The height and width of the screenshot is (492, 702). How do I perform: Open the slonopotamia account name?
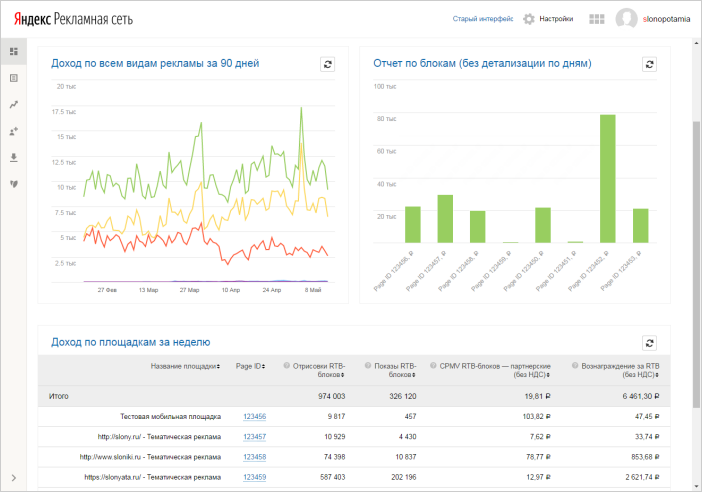[666, 19]
